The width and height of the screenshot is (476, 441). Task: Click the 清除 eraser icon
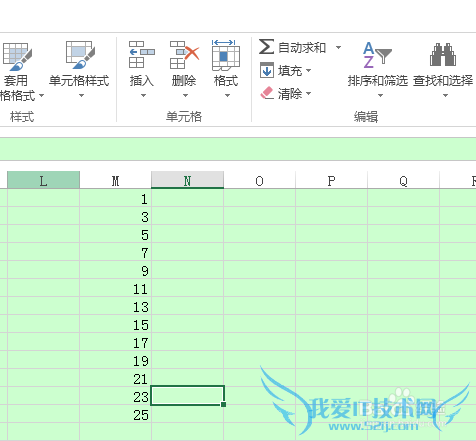click(267, 93)
